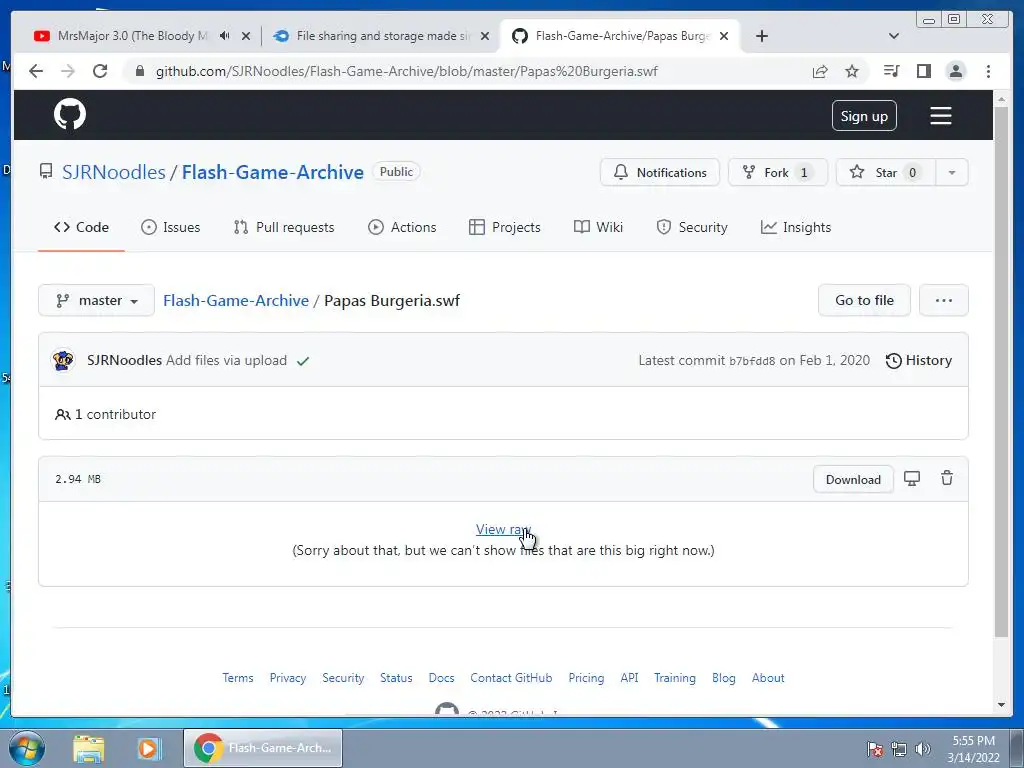Open SJRNoodles owner link in header
The height and width of the screenshot is (768, 1024).
[114, 172]
